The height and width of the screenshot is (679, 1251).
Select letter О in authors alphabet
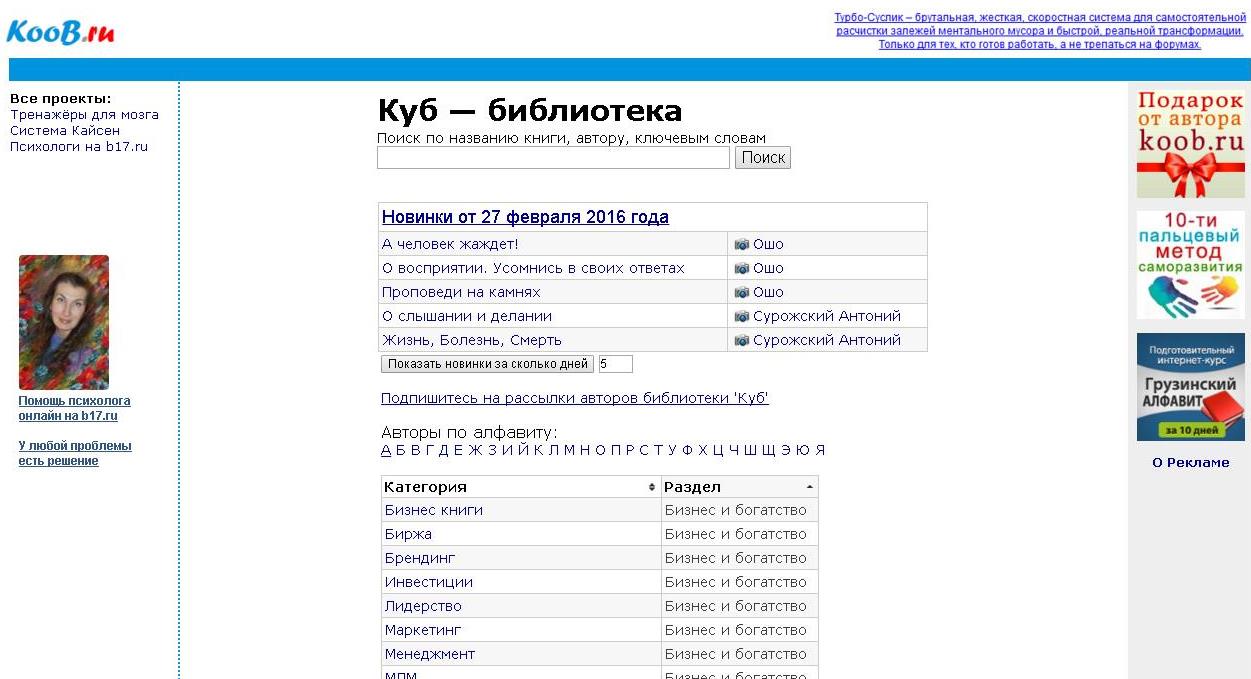[600, 450]
